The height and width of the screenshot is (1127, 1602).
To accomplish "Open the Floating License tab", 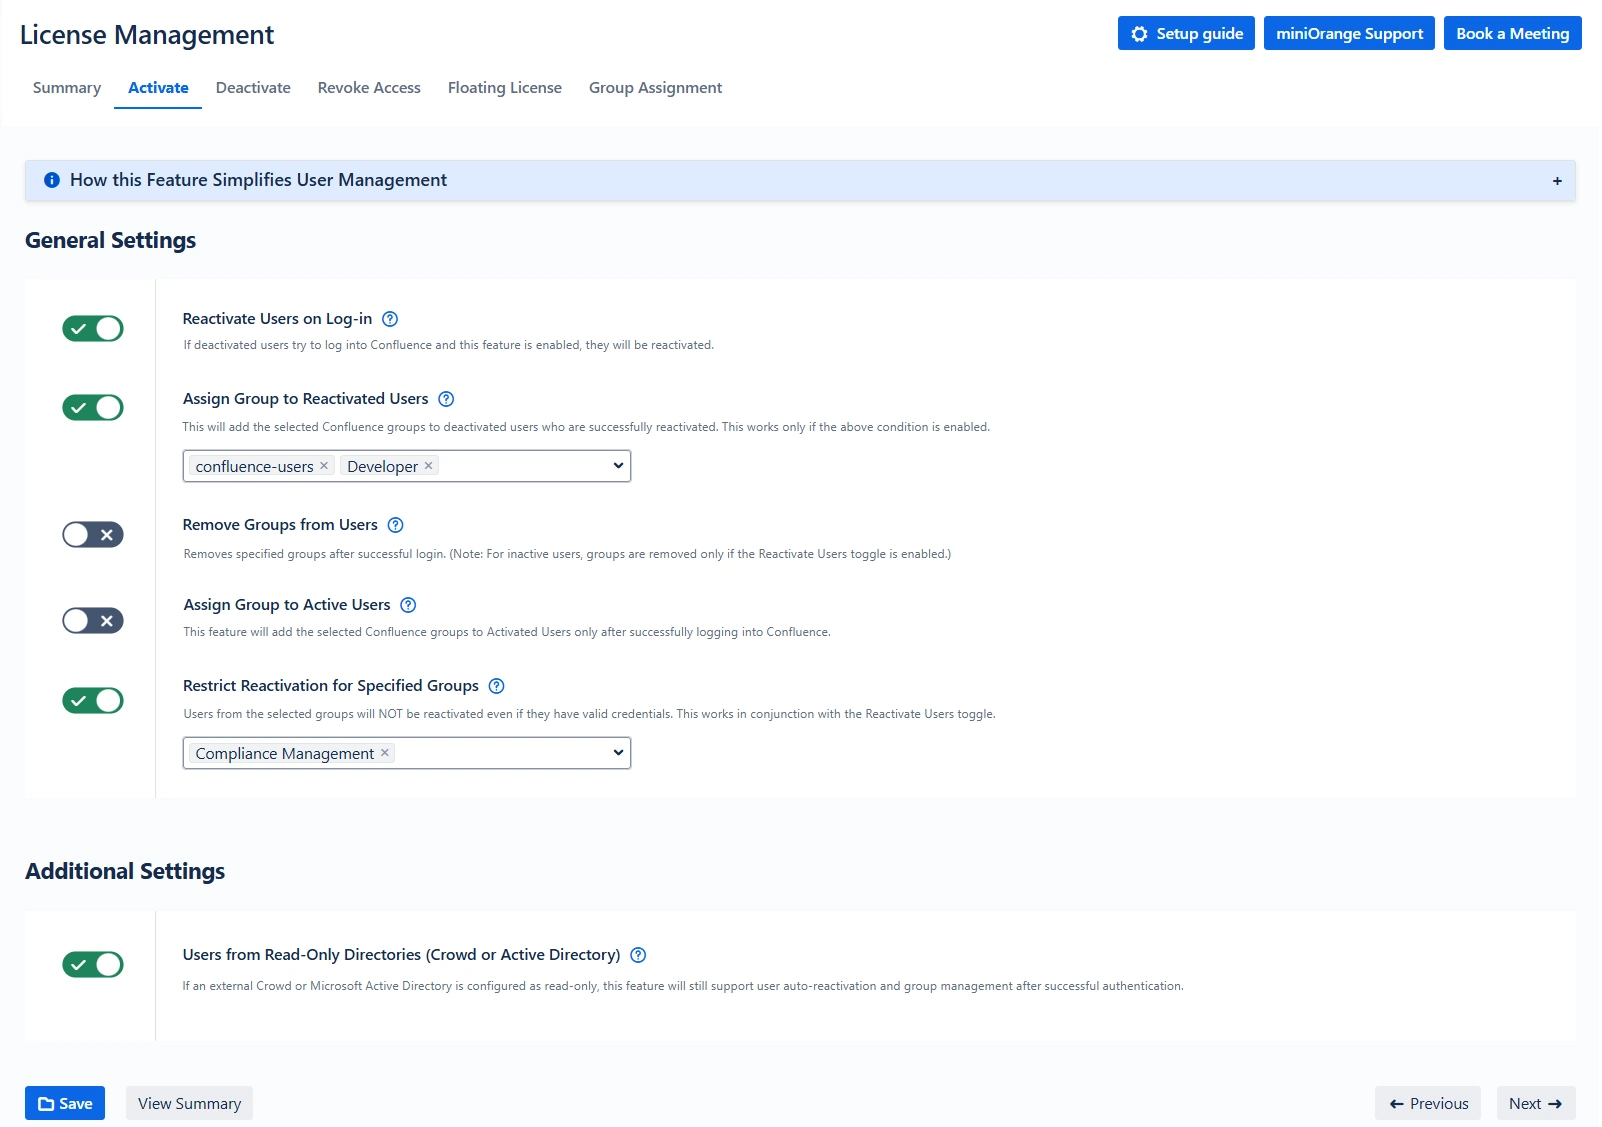I will [504, 88].
